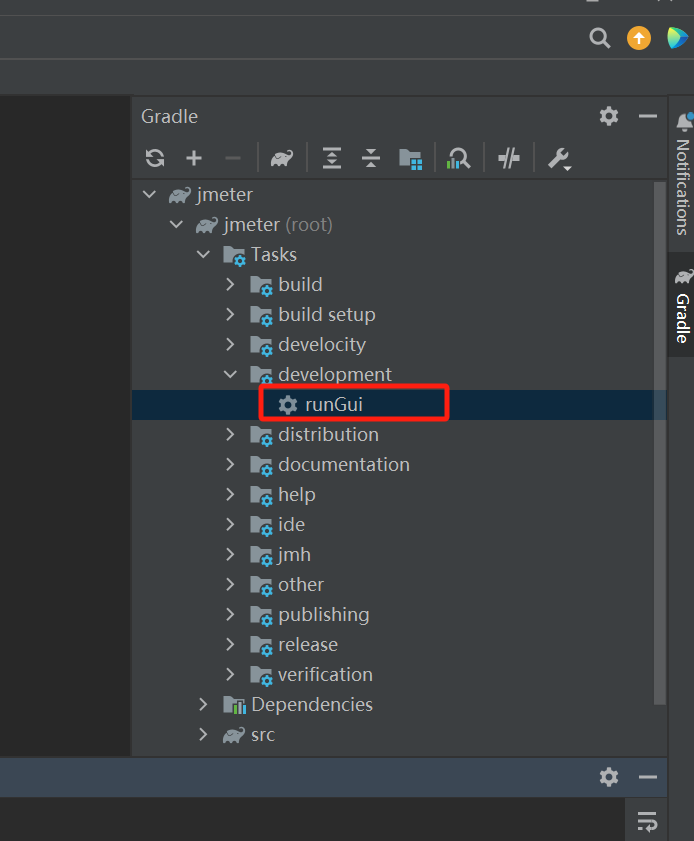Select the publishing folder label

tap(323, 615)
